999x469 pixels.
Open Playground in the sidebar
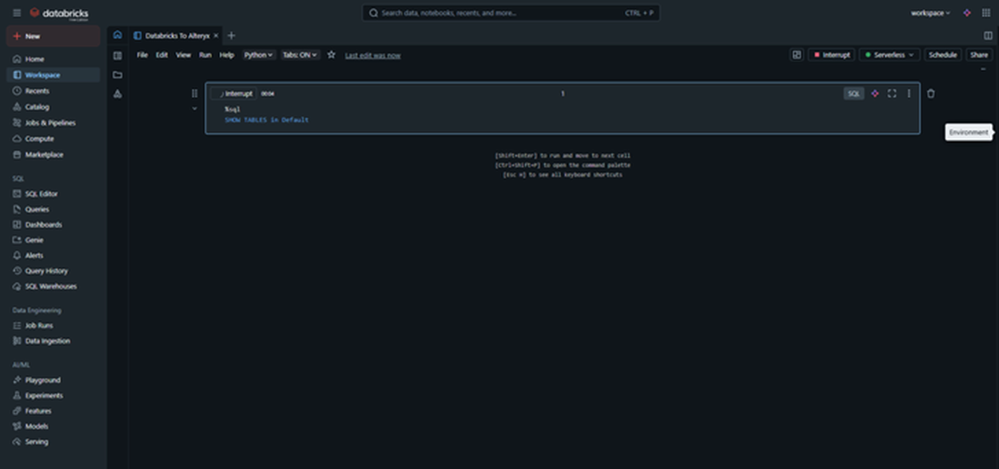[54, 380]
